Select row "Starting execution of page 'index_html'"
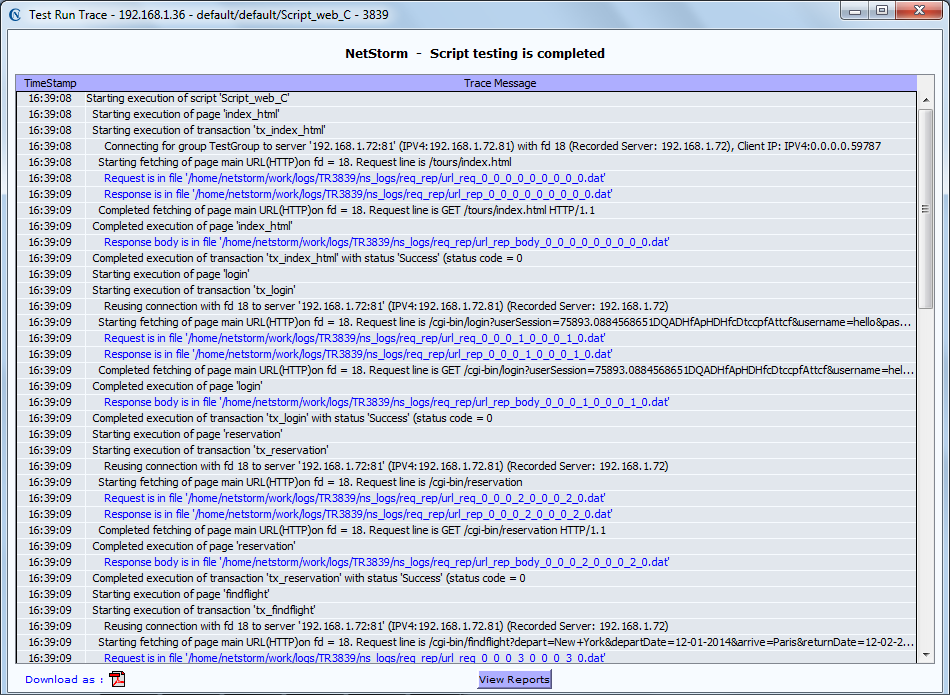The width and height of the screenshot is (950, 695). [x=467, y=114]
